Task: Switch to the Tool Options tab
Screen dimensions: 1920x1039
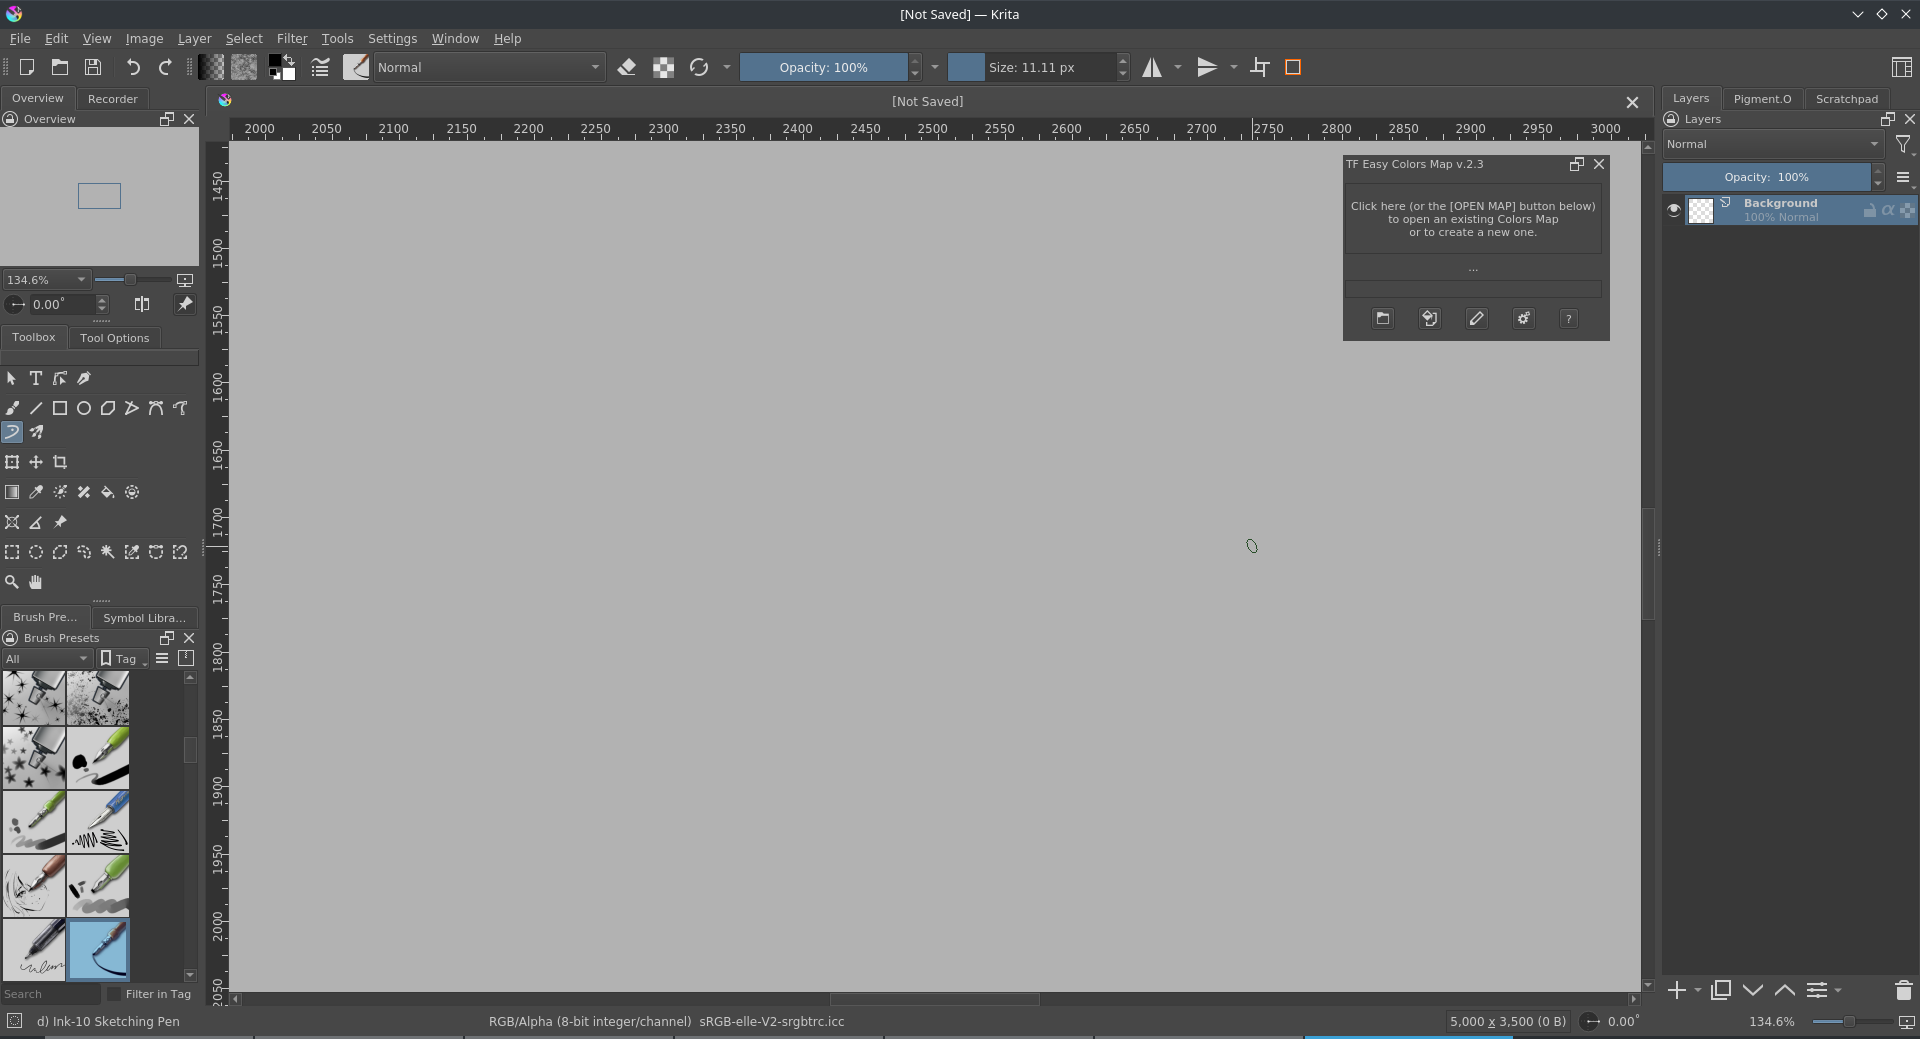Action: click(x=114, y=338)
